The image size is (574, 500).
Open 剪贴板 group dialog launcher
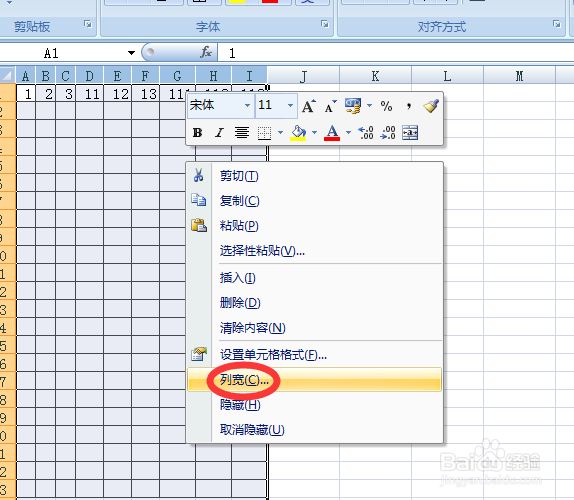[x=88, y=24]
